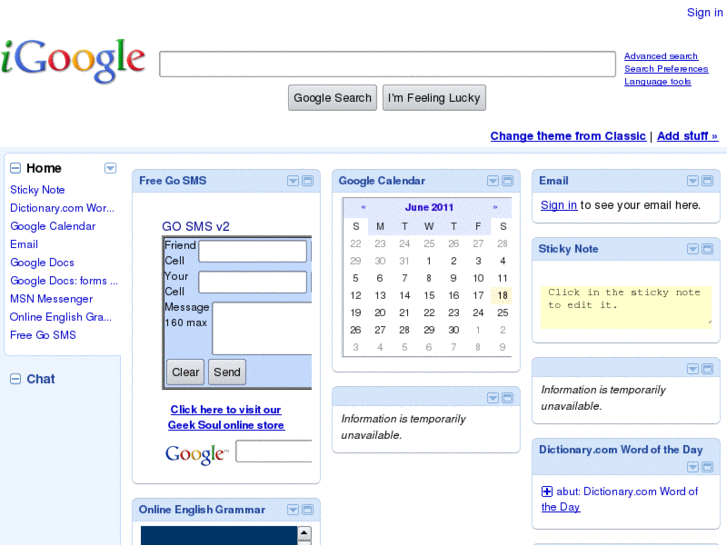The width and height of the screenshot is (727, 545).
Task: Click the Your Cell input field
Action: (253, 282)
